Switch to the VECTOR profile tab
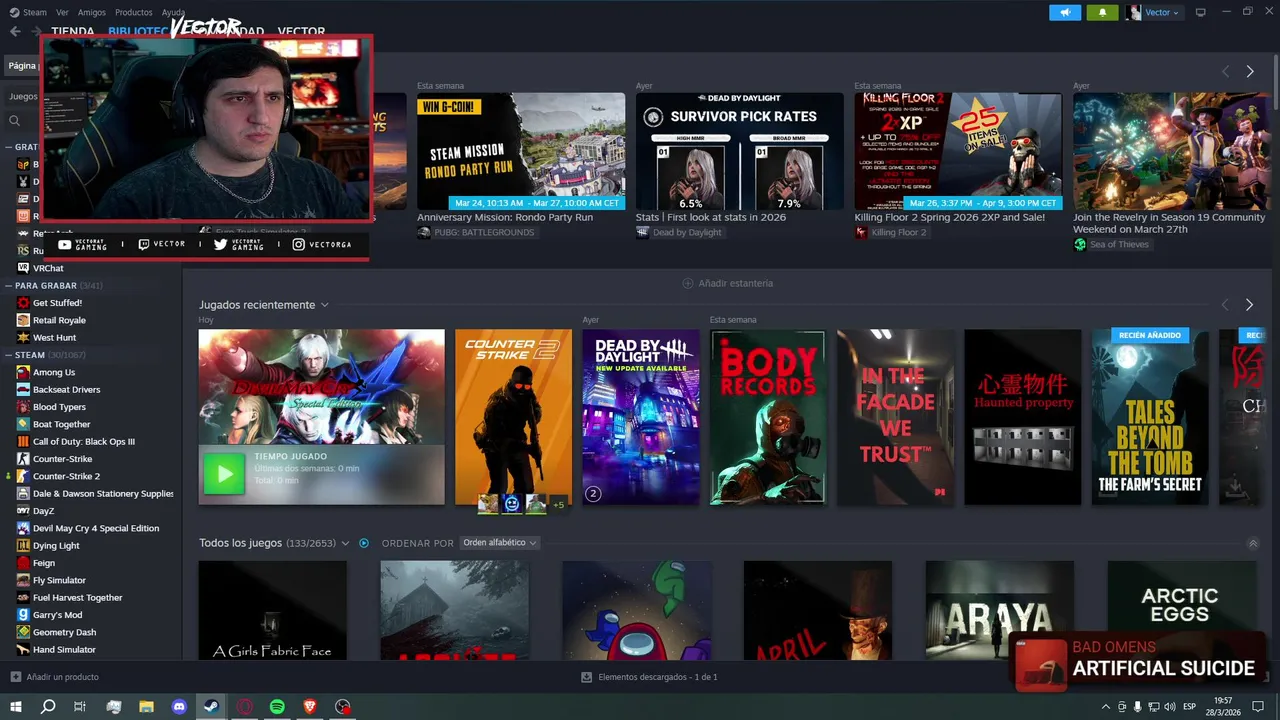This screenshot has width=1280, height=720. [301, 31]
